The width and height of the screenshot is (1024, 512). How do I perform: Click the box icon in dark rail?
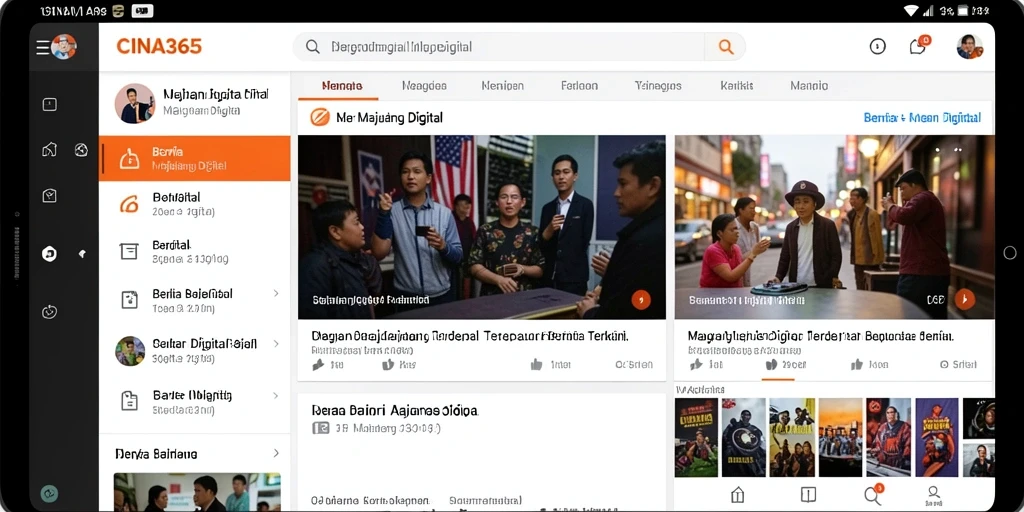(x=50, y=195)
